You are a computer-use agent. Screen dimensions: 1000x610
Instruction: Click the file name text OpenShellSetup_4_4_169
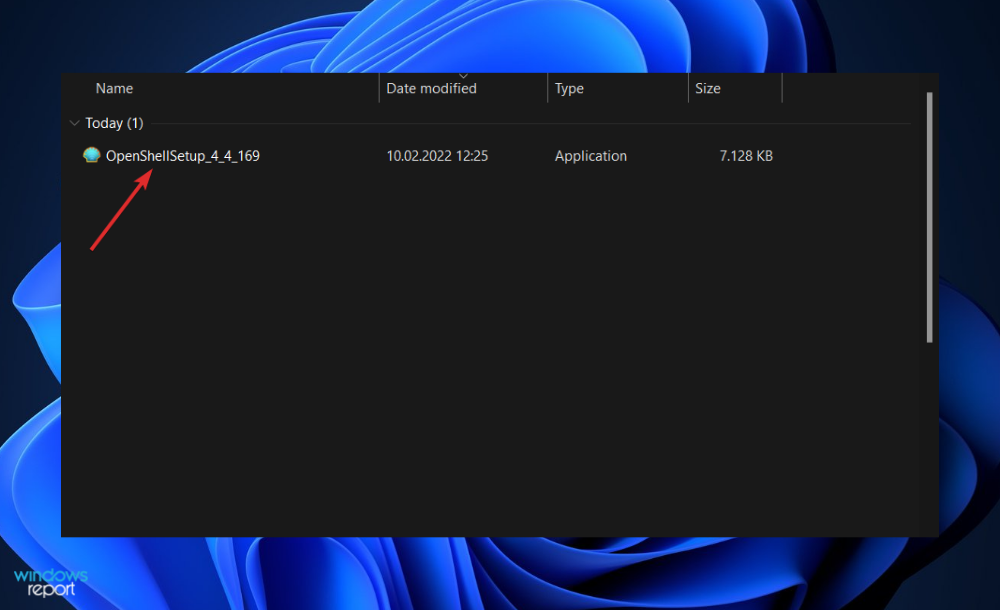[181, 155]
